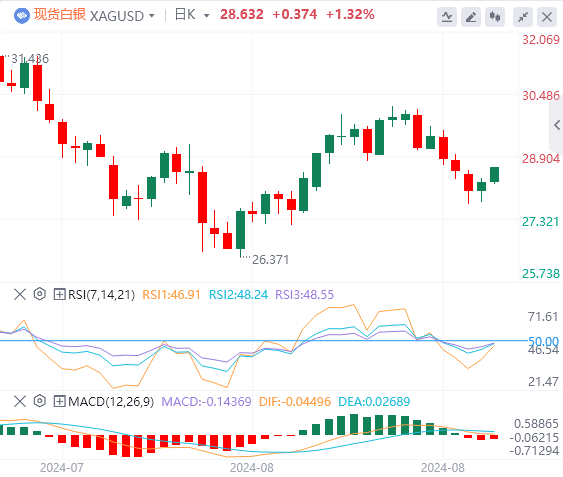Viewport: 563px width, 477px height.
Task: Click the RSI1:46.91 value
Action: pos(171,295)
